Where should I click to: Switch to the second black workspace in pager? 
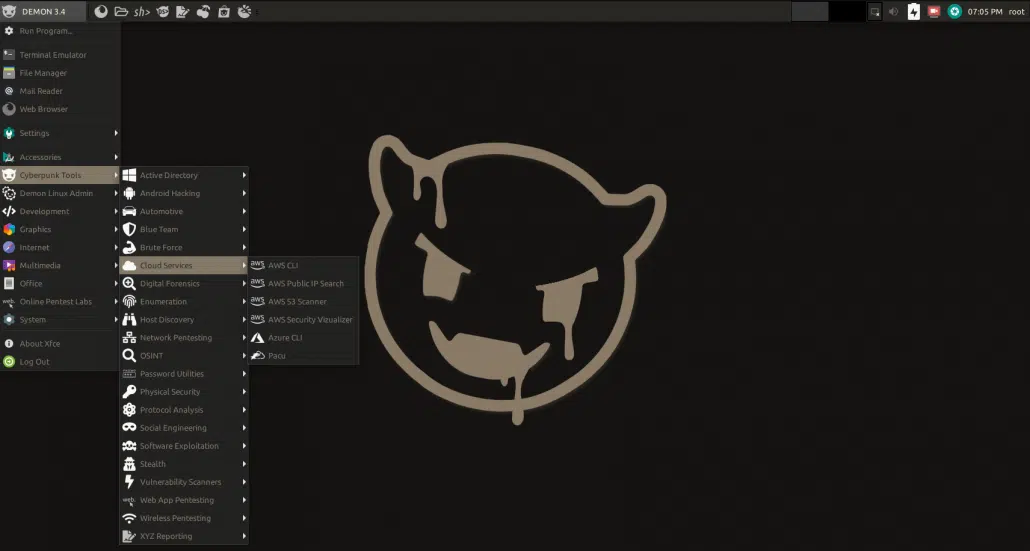(x=847, y=11)
